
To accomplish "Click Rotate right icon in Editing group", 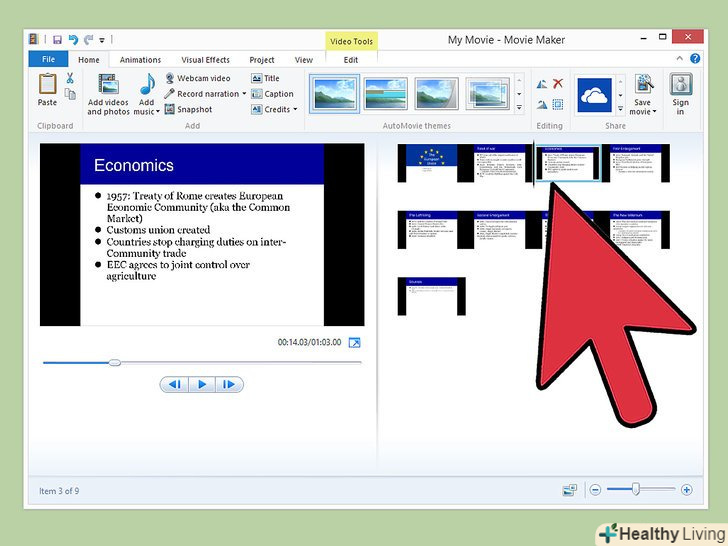I will click(542, 104).
